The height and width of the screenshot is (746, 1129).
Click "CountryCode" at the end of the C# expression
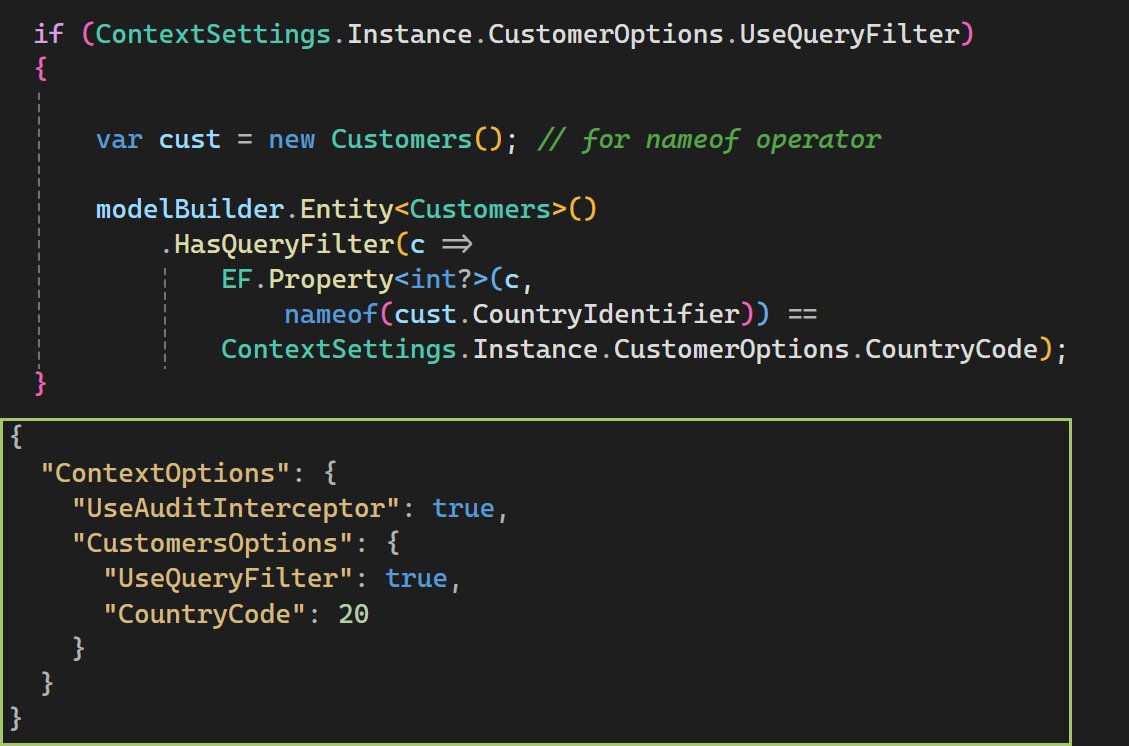pos(951,349)
